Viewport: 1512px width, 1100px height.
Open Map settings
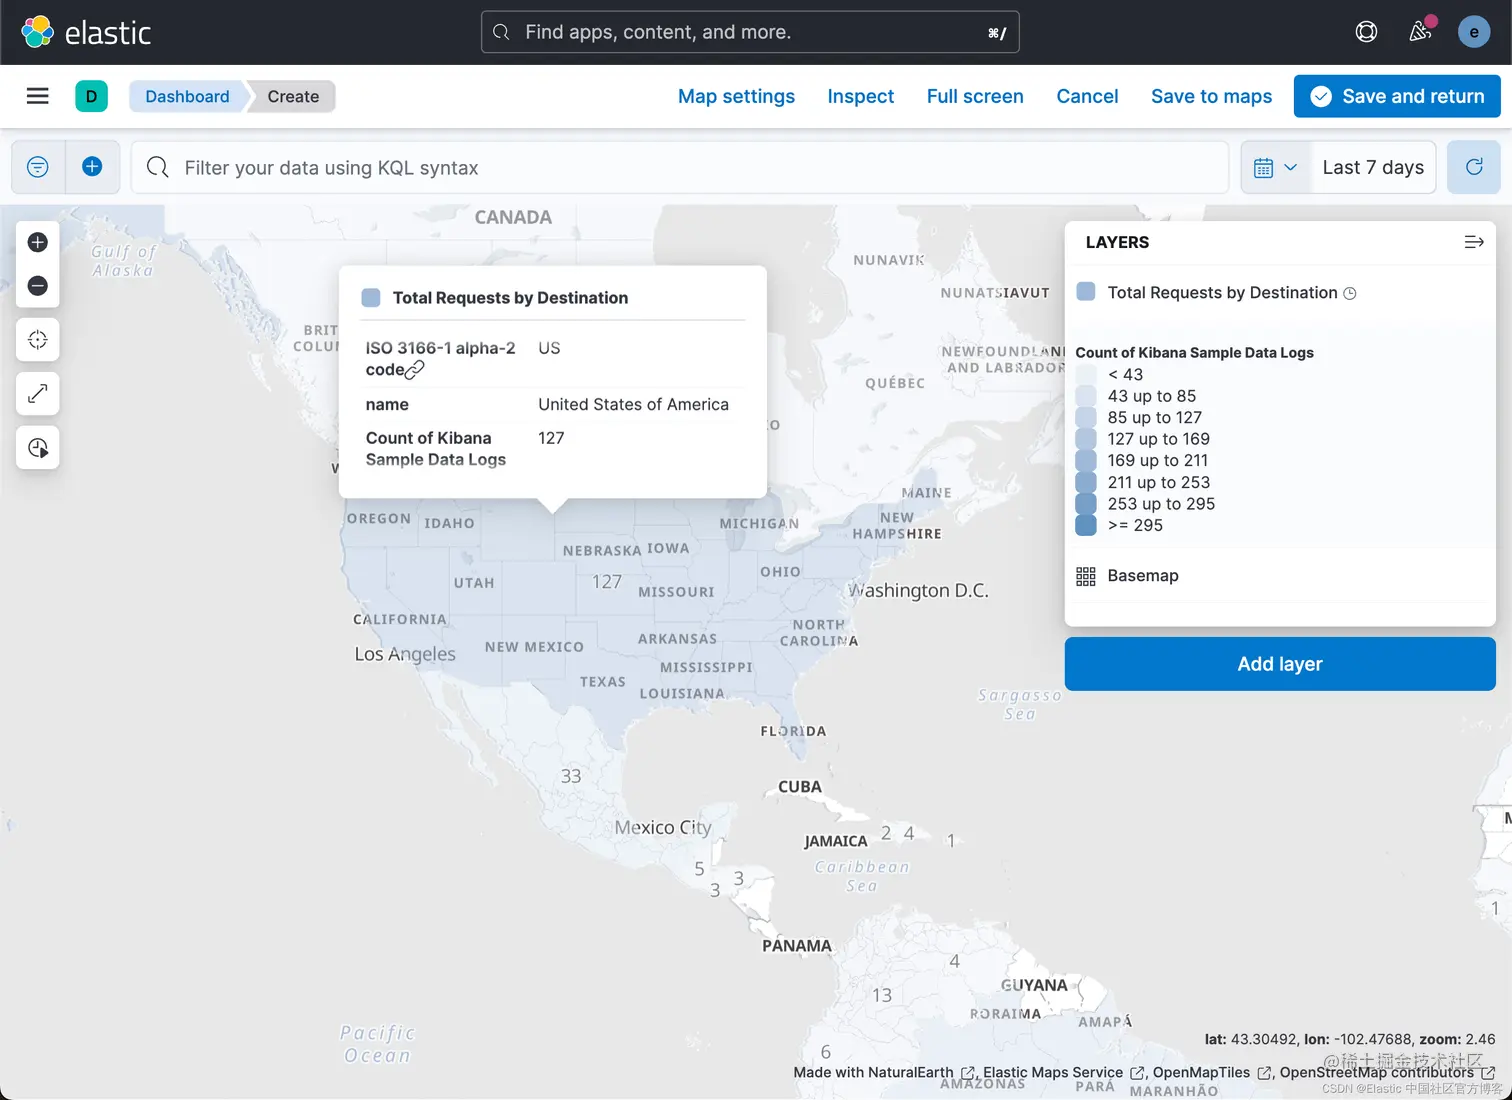coord(736,96)
